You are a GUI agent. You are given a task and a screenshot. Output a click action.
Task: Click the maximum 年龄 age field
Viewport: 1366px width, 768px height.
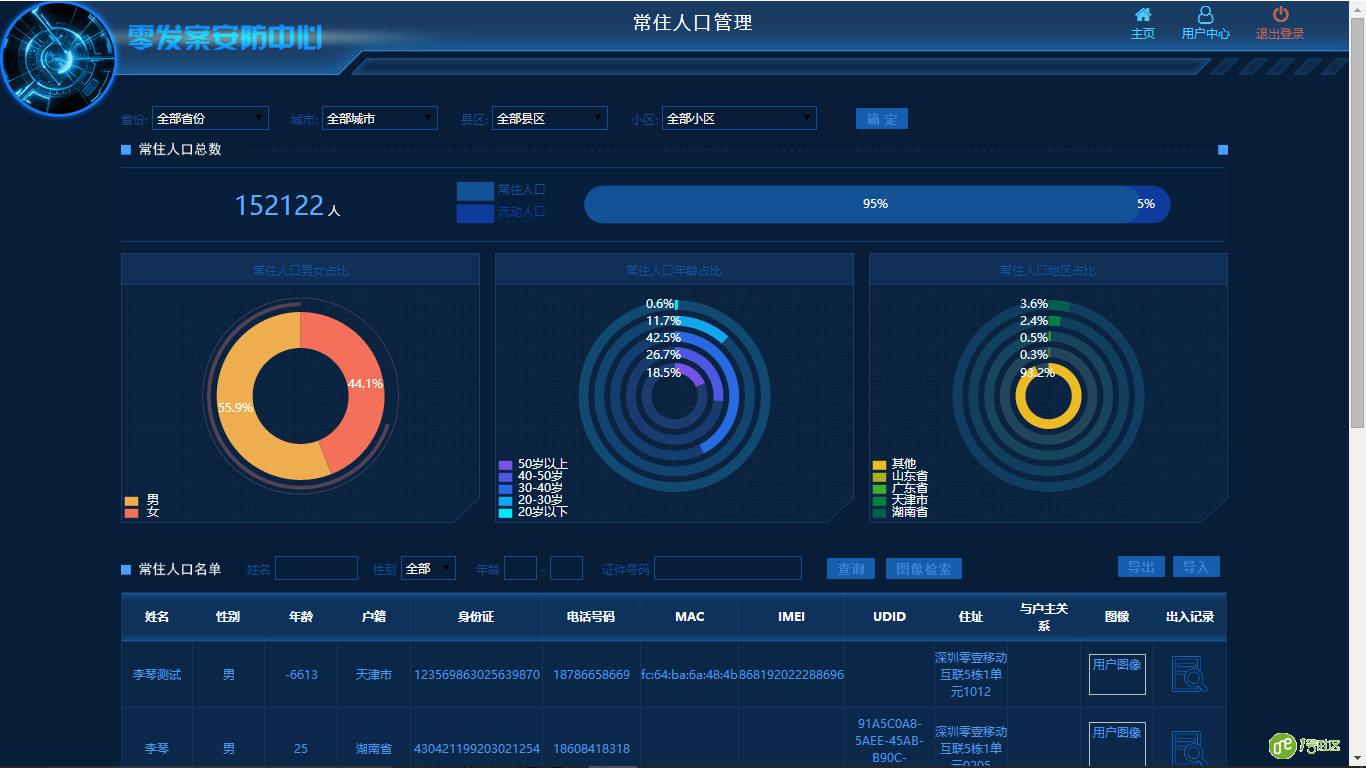tap(566, 568)
